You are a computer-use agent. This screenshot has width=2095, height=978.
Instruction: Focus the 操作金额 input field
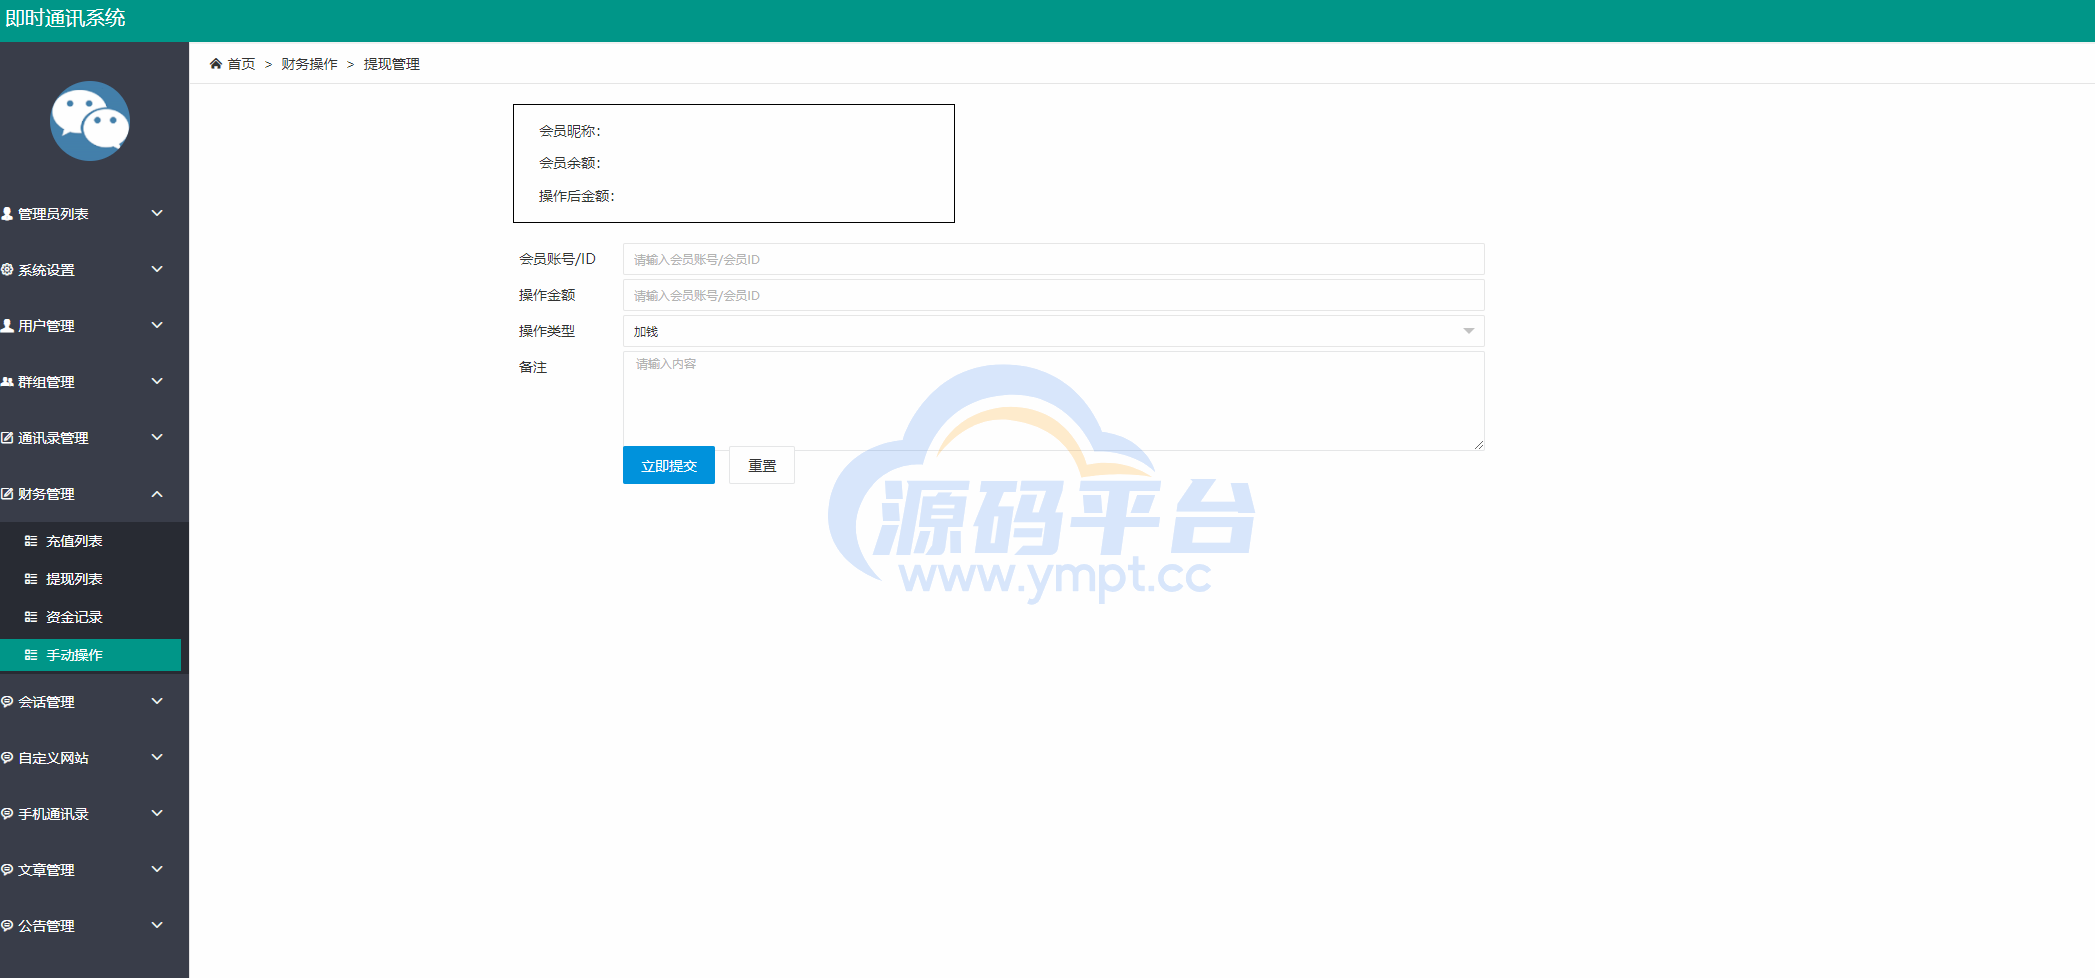(x=1053, y=295)
